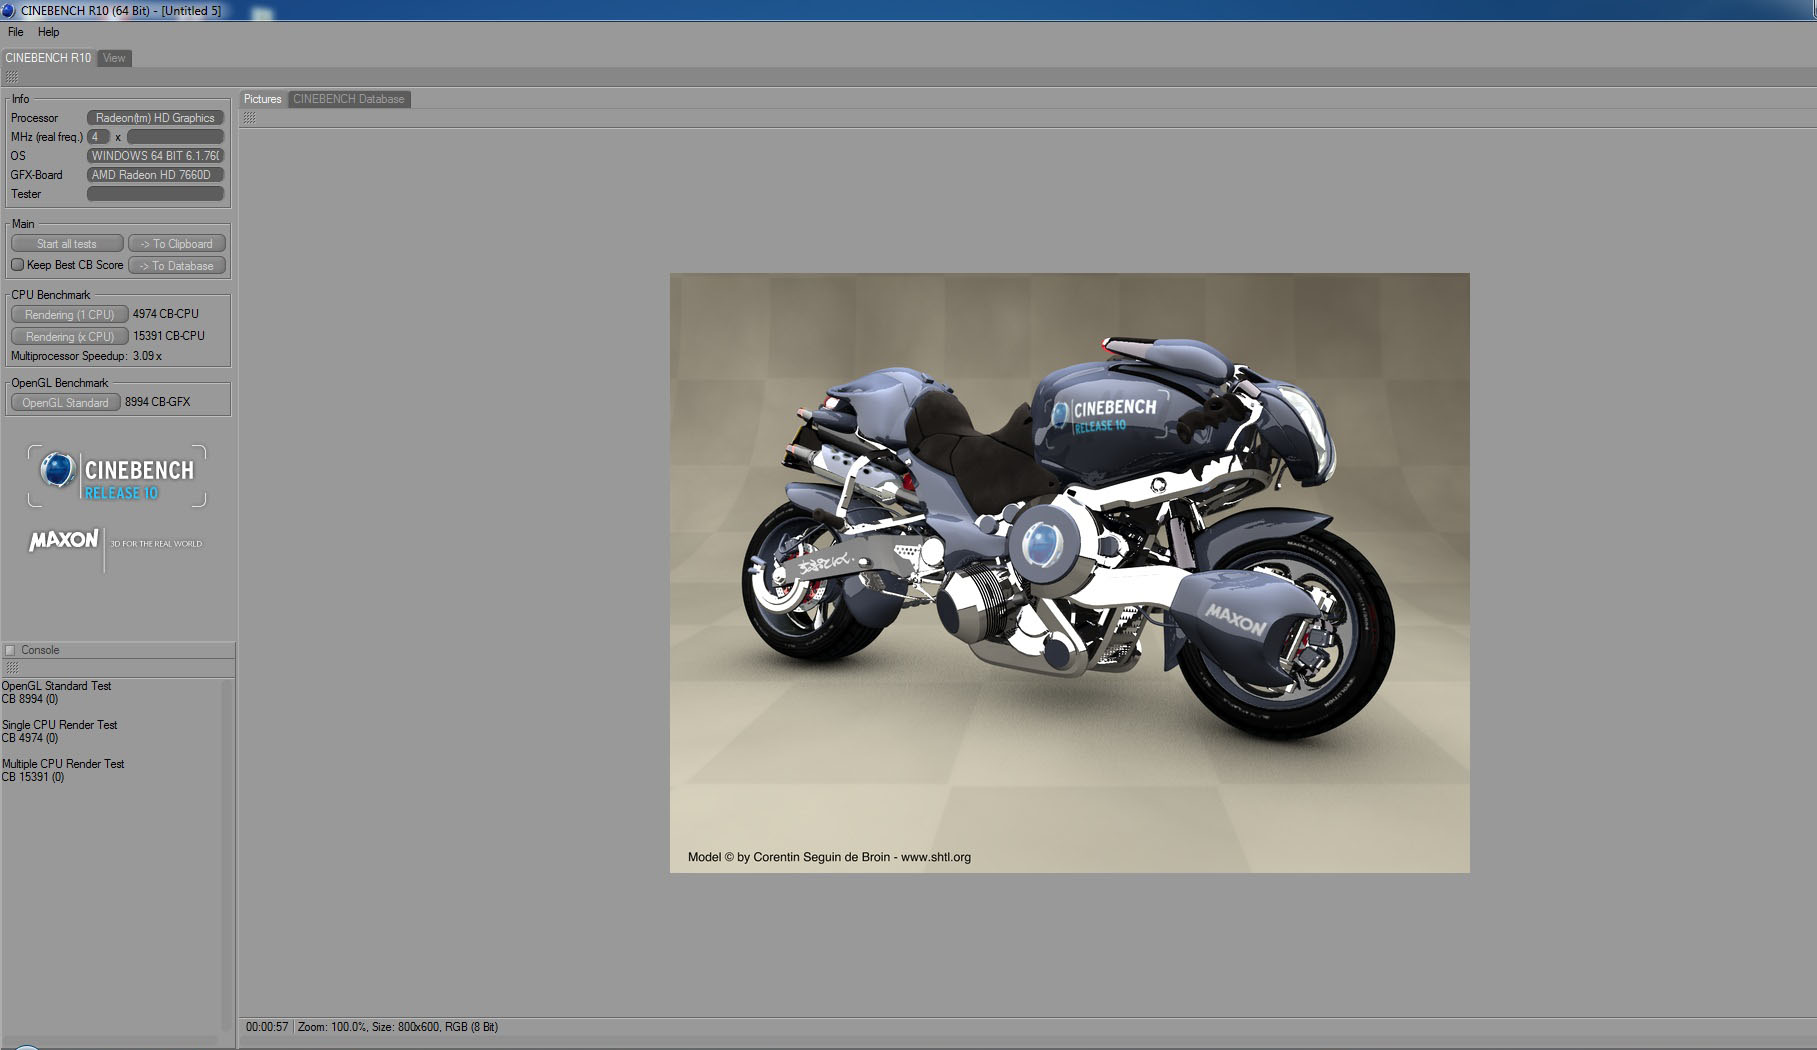Send results with To Database button

pyautogui.click(x=177, y=266)
